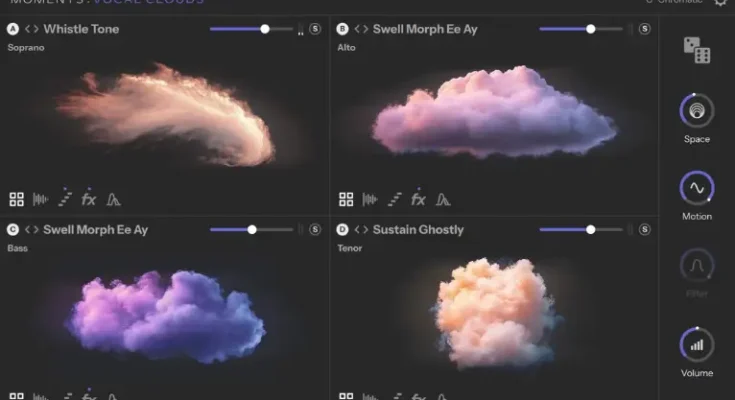Open the fx panel for layer A
Image resolution: width=735 pixels, height=400 pixels.
point(89,199)
